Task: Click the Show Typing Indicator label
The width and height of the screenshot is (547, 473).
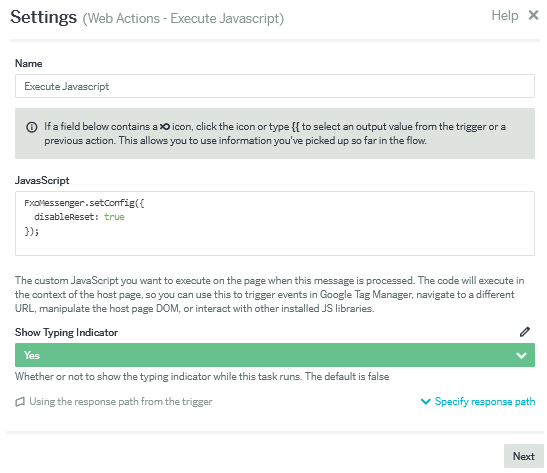Action: tap(66, 332)
